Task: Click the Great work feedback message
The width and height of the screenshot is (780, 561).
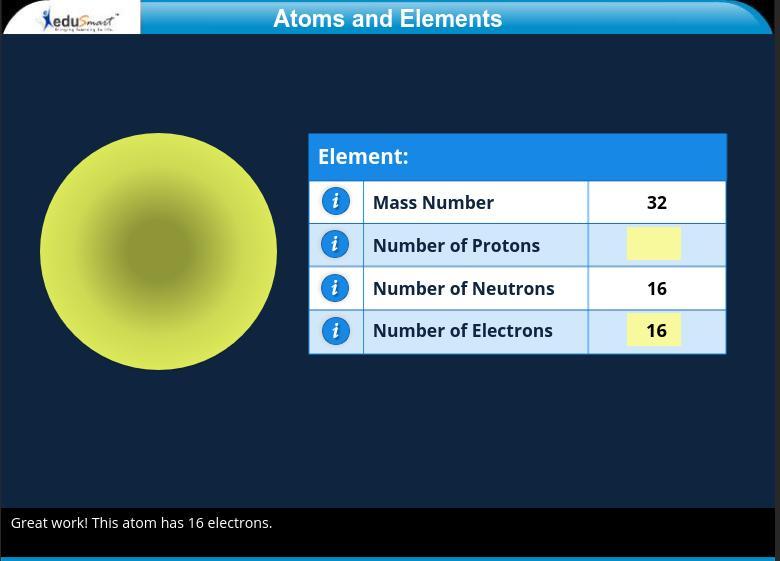Action: point(141,523)
